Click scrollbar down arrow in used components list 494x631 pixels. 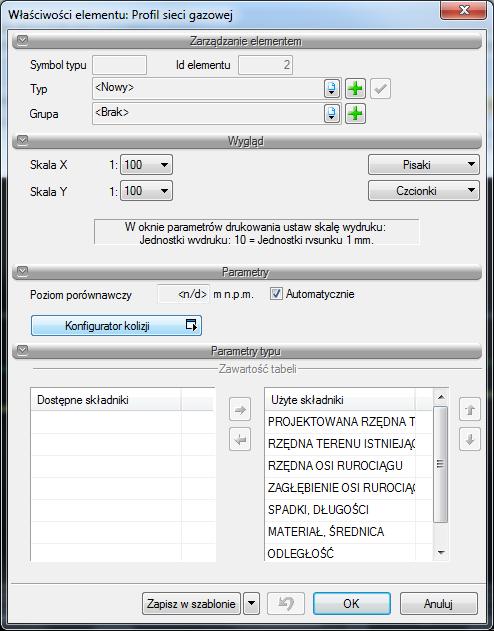441,553
